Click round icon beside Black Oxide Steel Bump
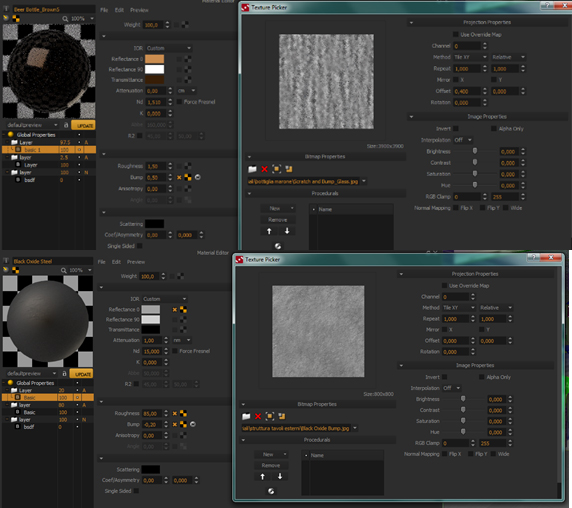 [x=193, y=424]
